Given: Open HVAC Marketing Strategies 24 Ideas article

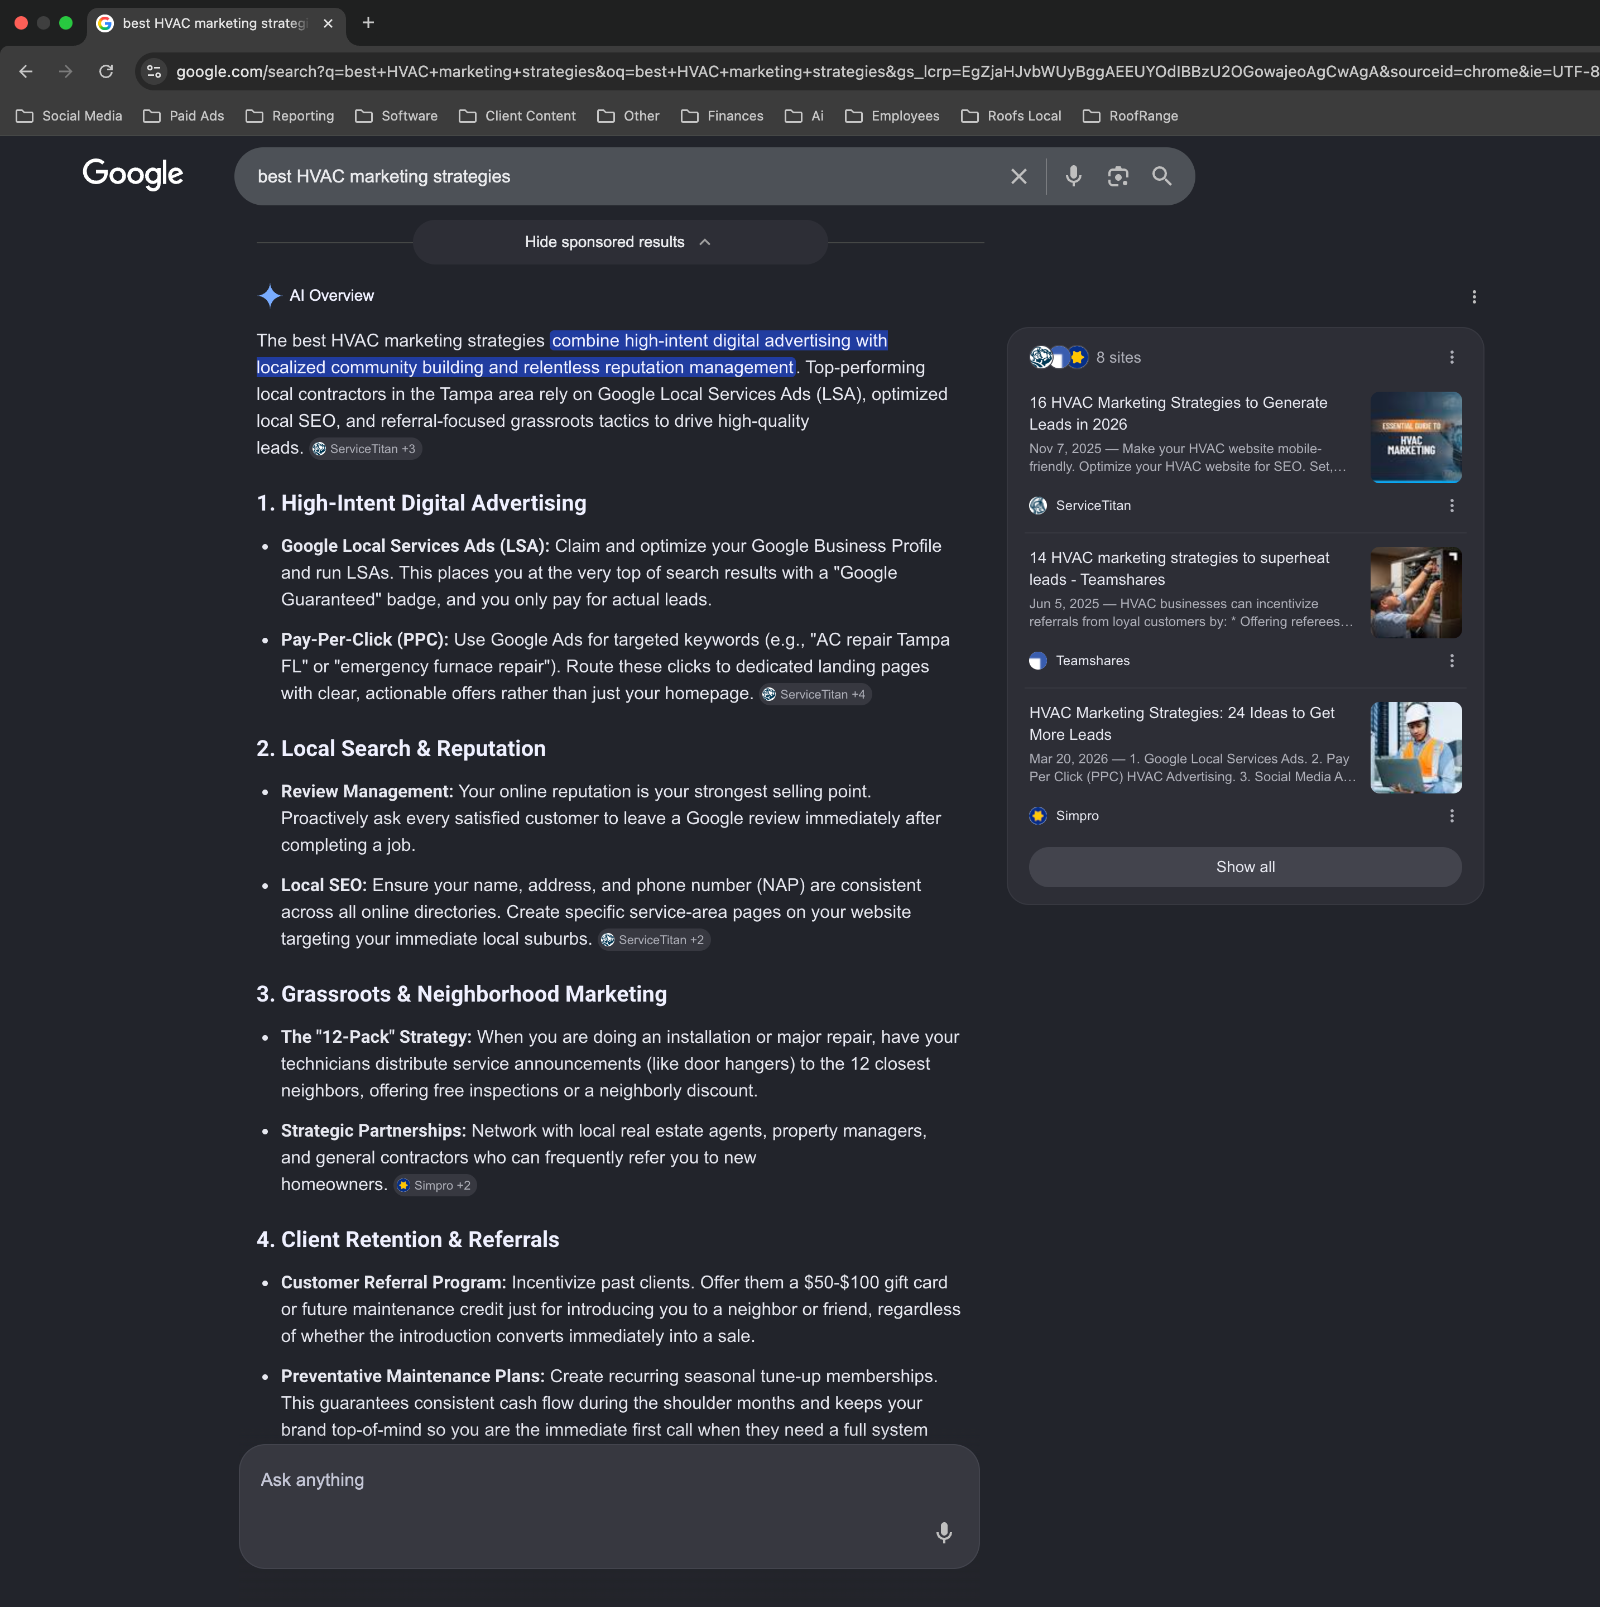Looking at the screenshot, I should [1182, 723].
